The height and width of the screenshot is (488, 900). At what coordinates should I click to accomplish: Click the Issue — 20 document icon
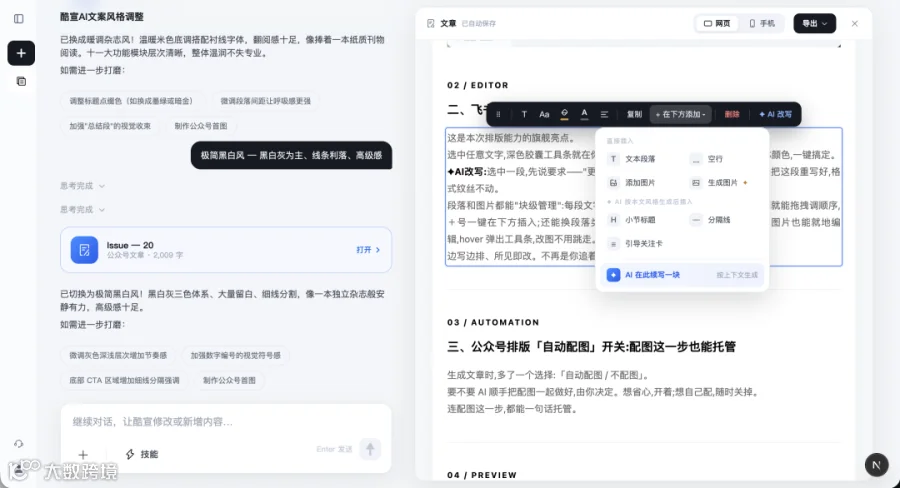[84, 250]
